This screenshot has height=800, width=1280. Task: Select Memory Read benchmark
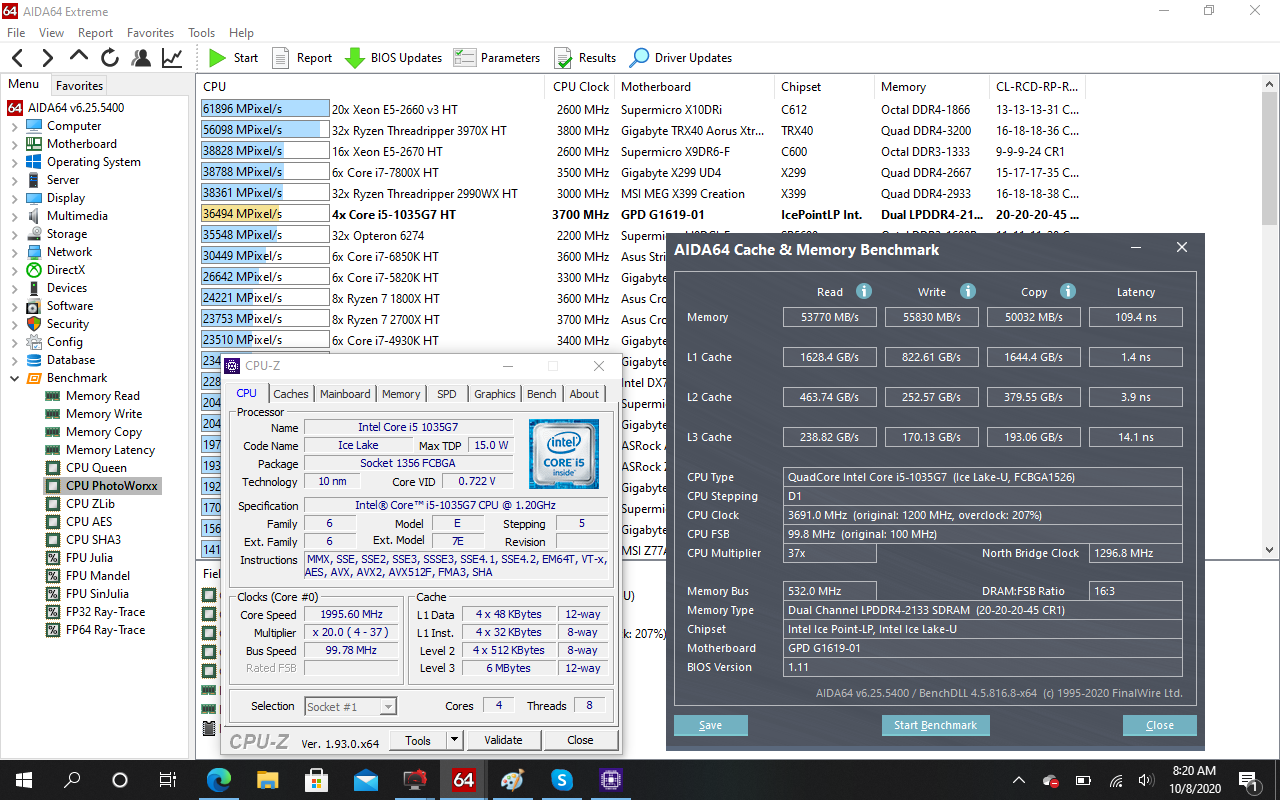pyautogui.click(x=102, y=396)
